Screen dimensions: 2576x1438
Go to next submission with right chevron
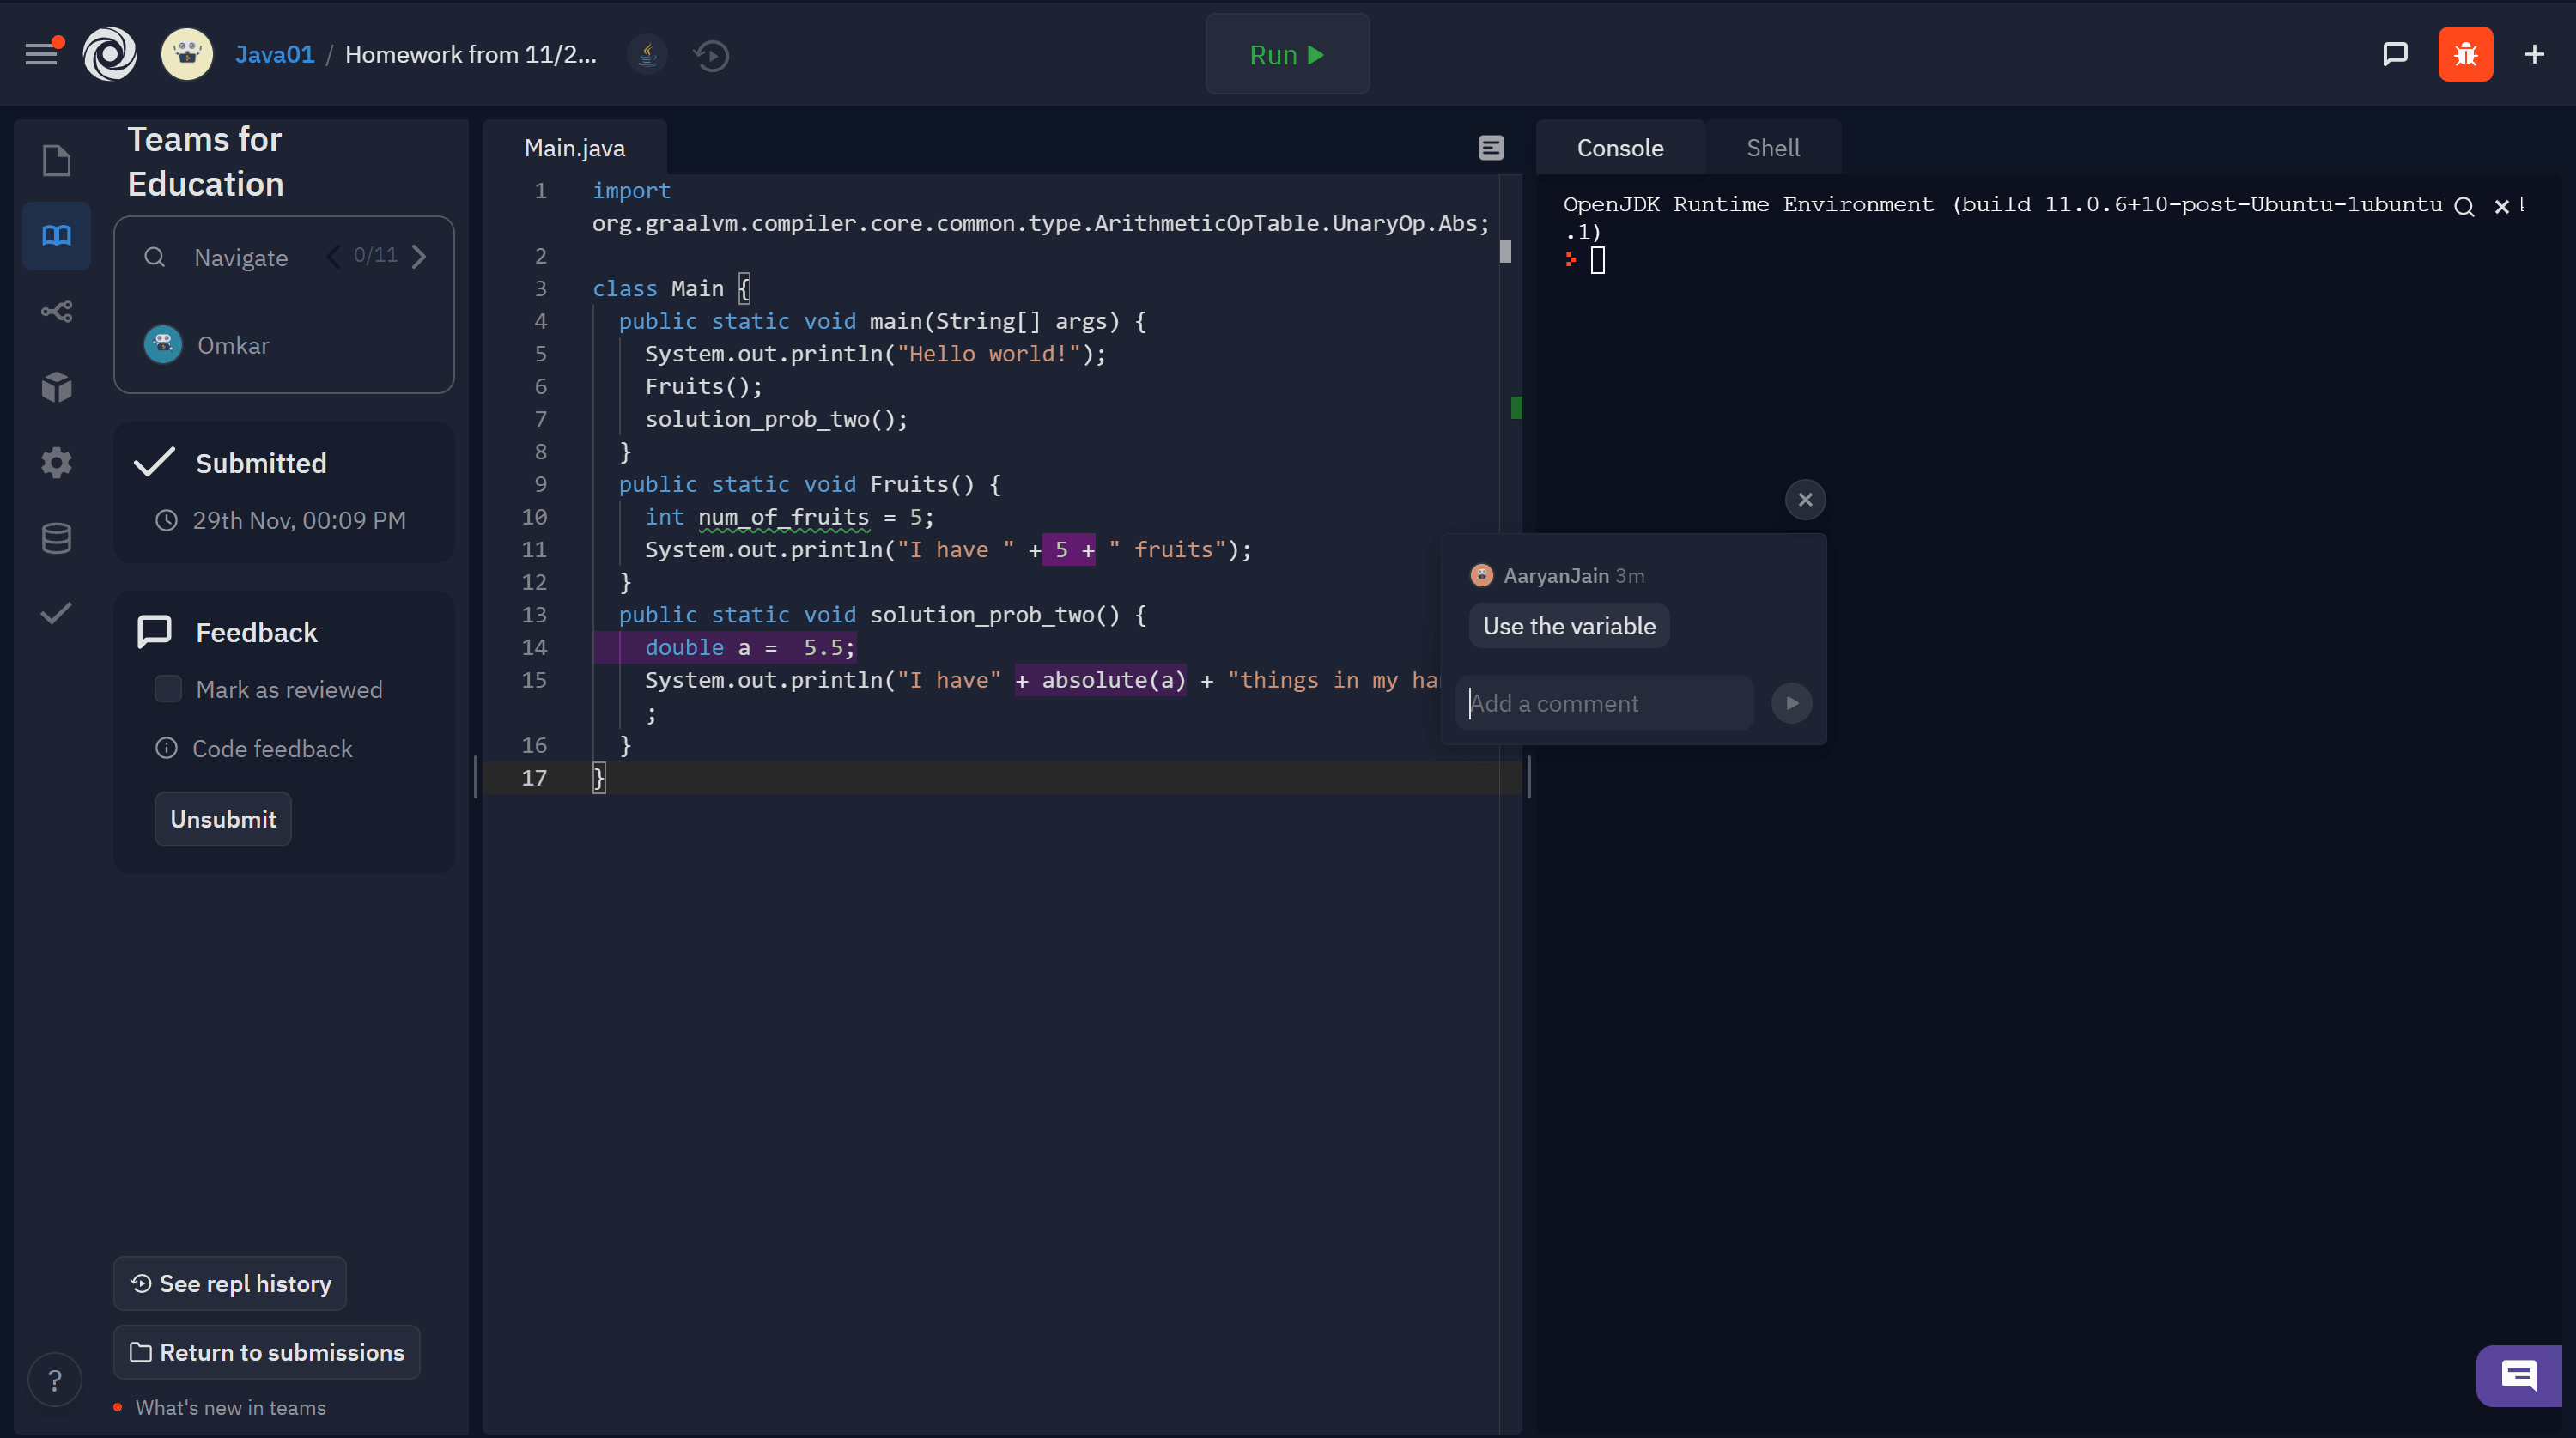(x=420, y=257)
